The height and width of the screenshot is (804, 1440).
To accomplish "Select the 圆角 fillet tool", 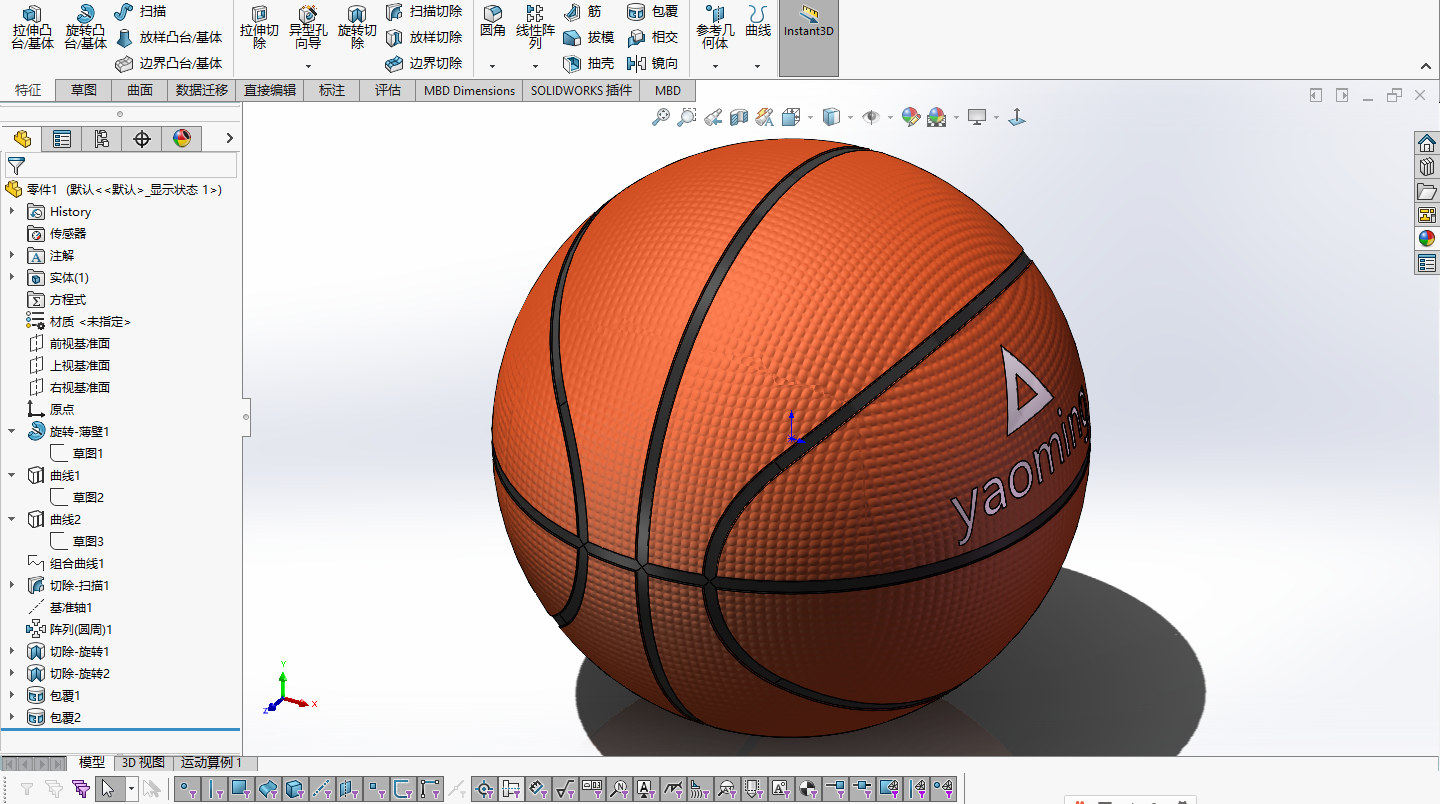I will coord(492,22).
